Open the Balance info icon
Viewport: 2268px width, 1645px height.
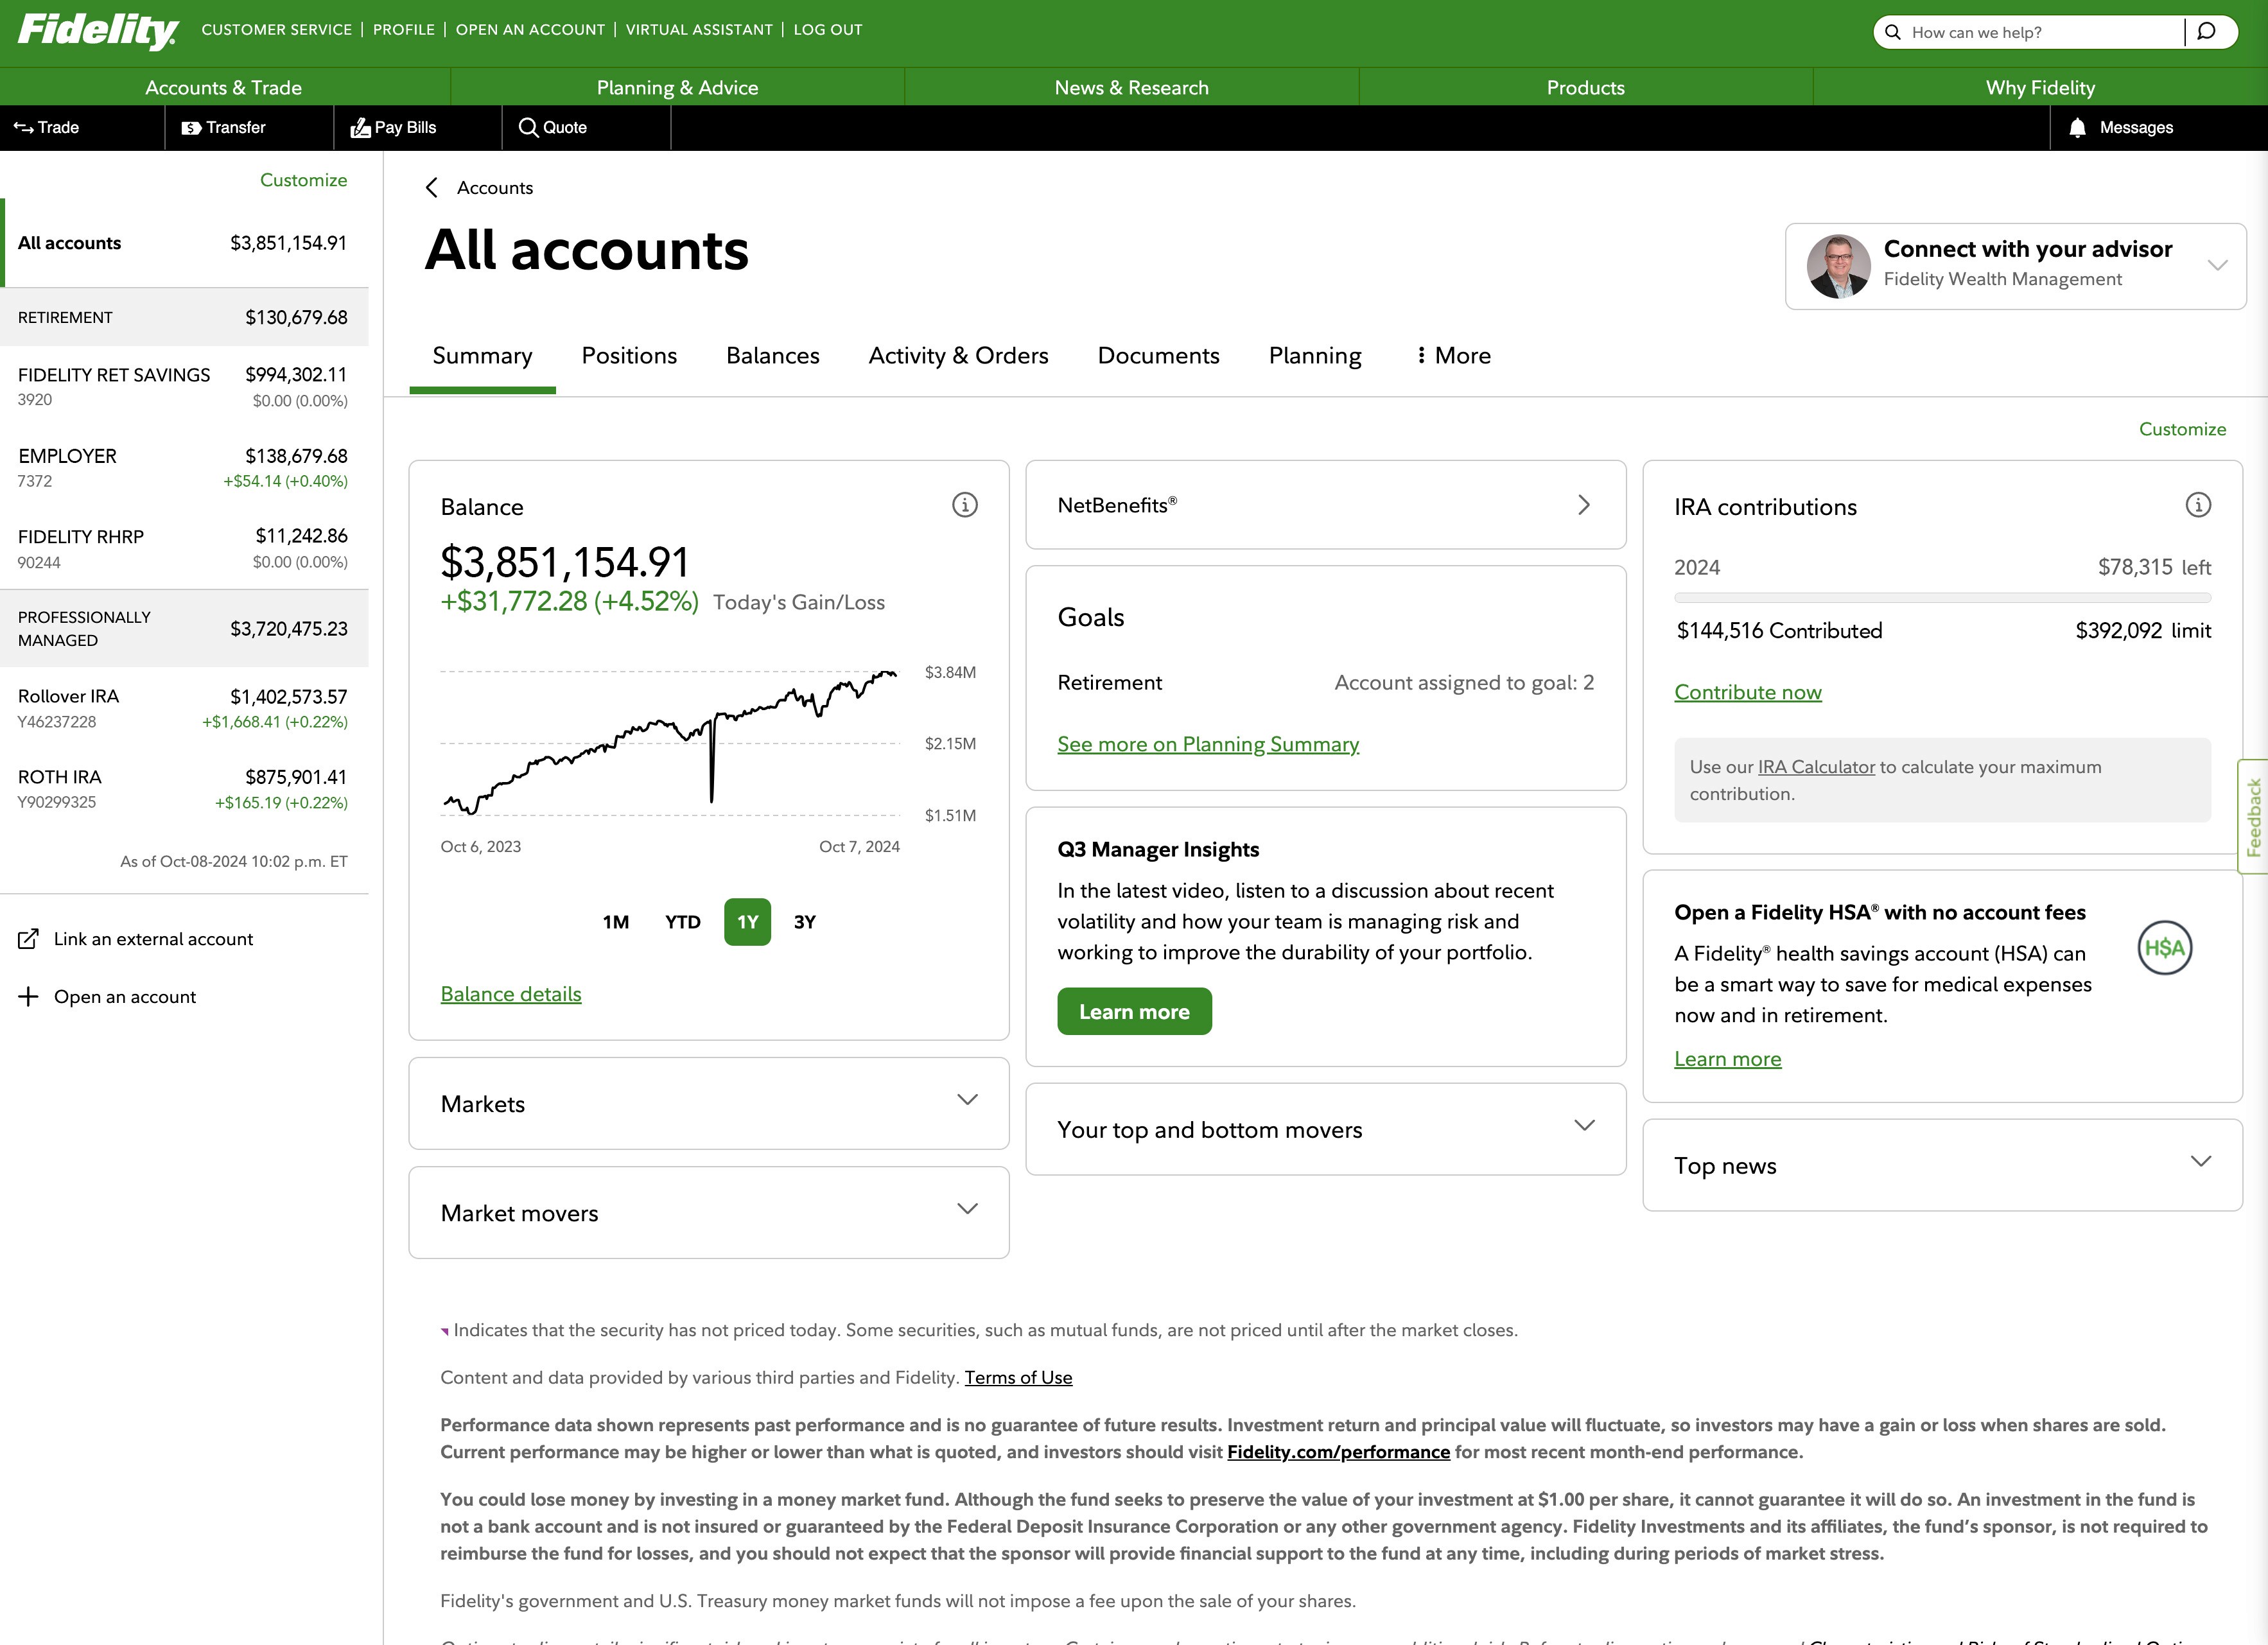(x=964, y=505)
